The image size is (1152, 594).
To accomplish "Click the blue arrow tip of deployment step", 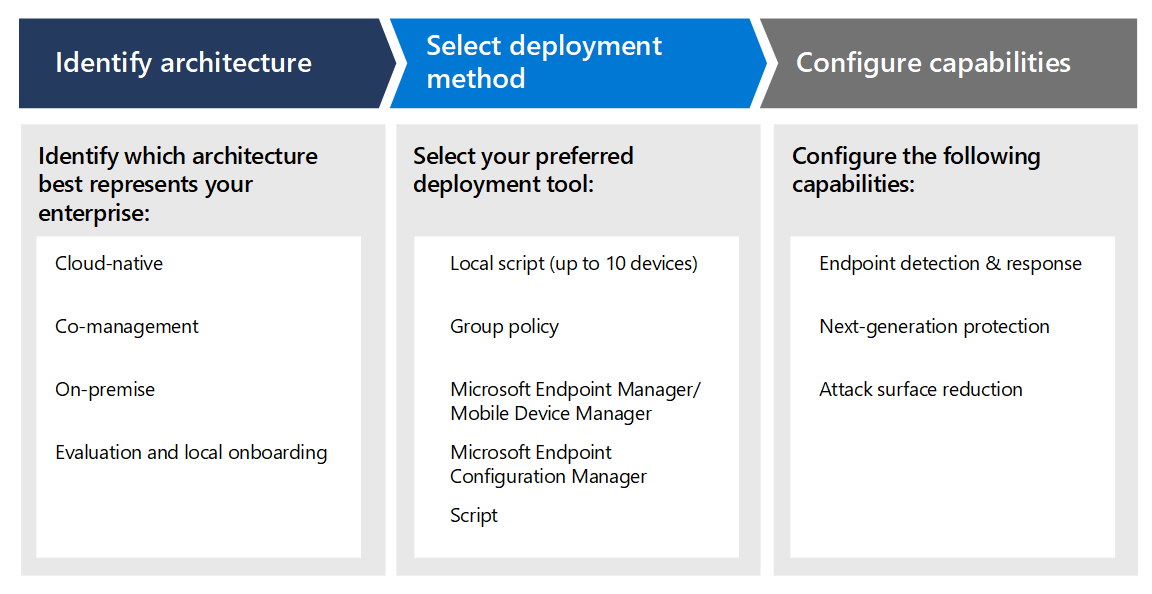I will point(758,63).
